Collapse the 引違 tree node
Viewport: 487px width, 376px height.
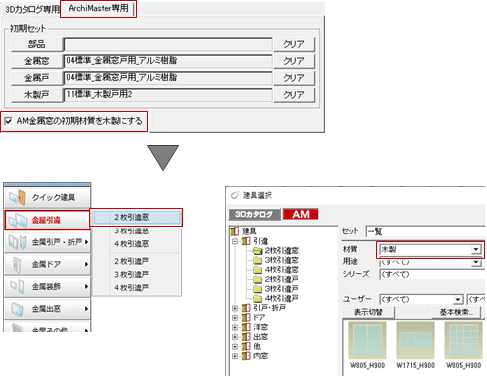pos(235,241)
